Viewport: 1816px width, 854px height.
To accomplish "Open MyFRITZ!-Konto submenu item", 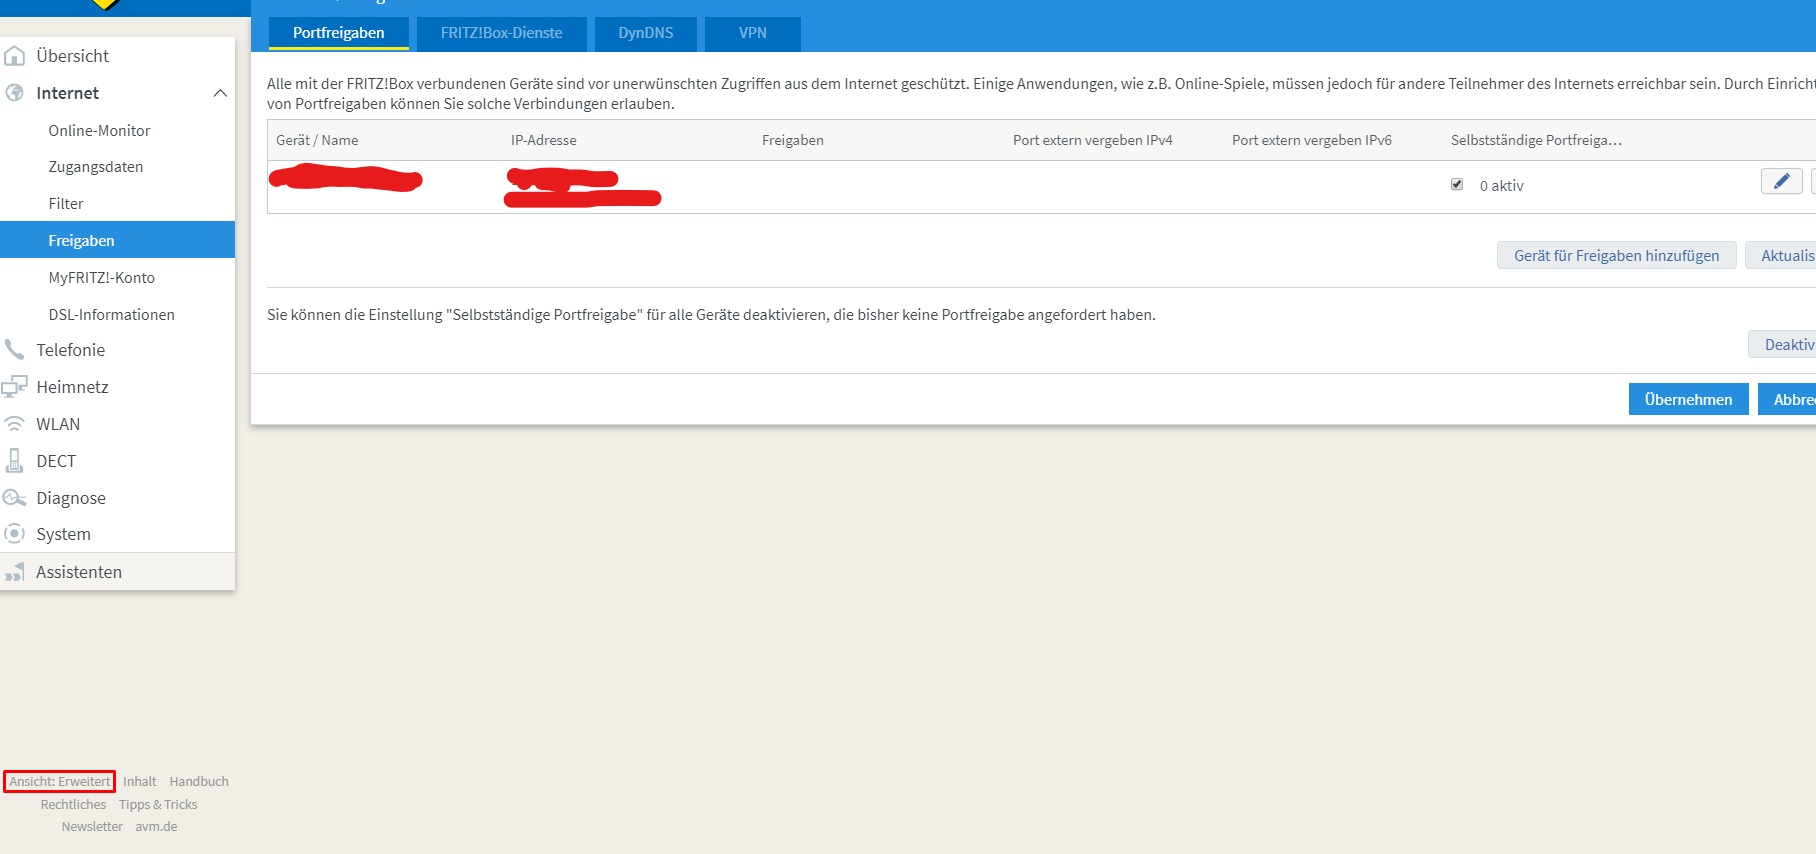I will [x=101, y=278].
